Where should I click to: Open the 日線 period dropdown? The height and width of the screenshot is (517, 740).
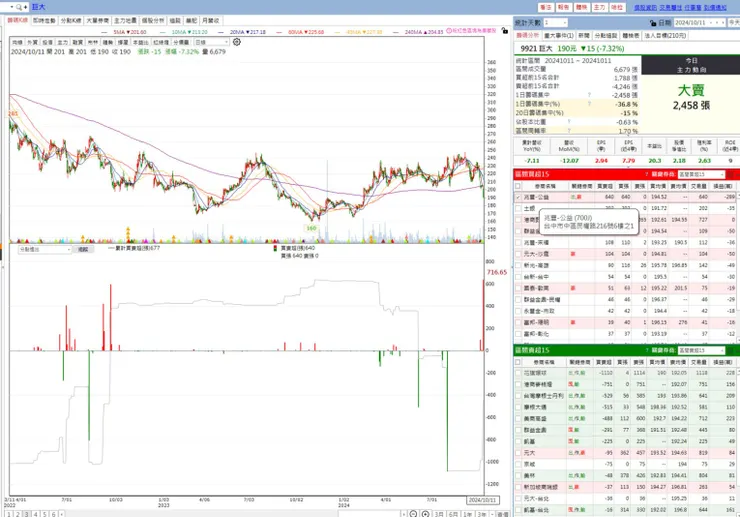pyautogui.click(x=211, y=42)
